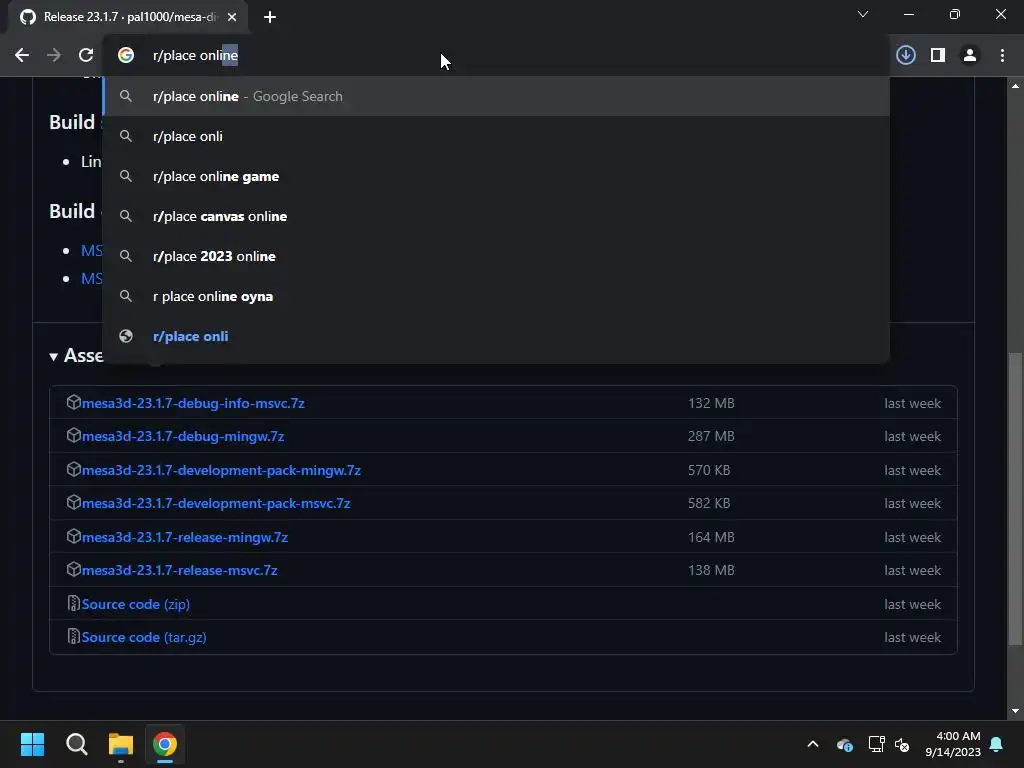Click package icon next to debug-info-msvc.7z
Viewport: 1024px width, 768px height.
tap(74, 402)
